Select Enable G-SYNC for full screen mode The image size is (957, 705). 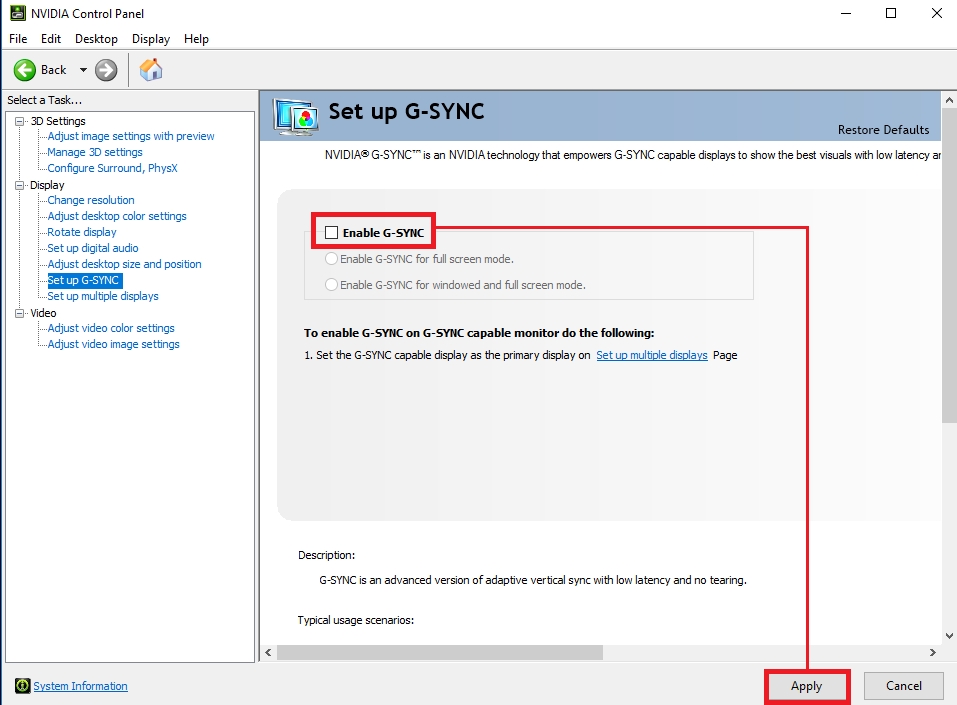click(x=332, y=259)
